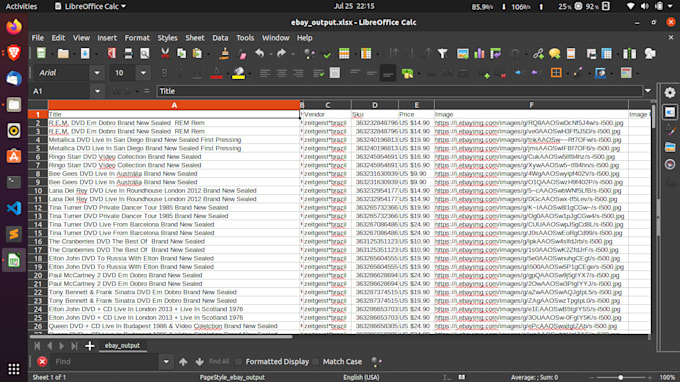Show Applications grid

tap(14, 369)
